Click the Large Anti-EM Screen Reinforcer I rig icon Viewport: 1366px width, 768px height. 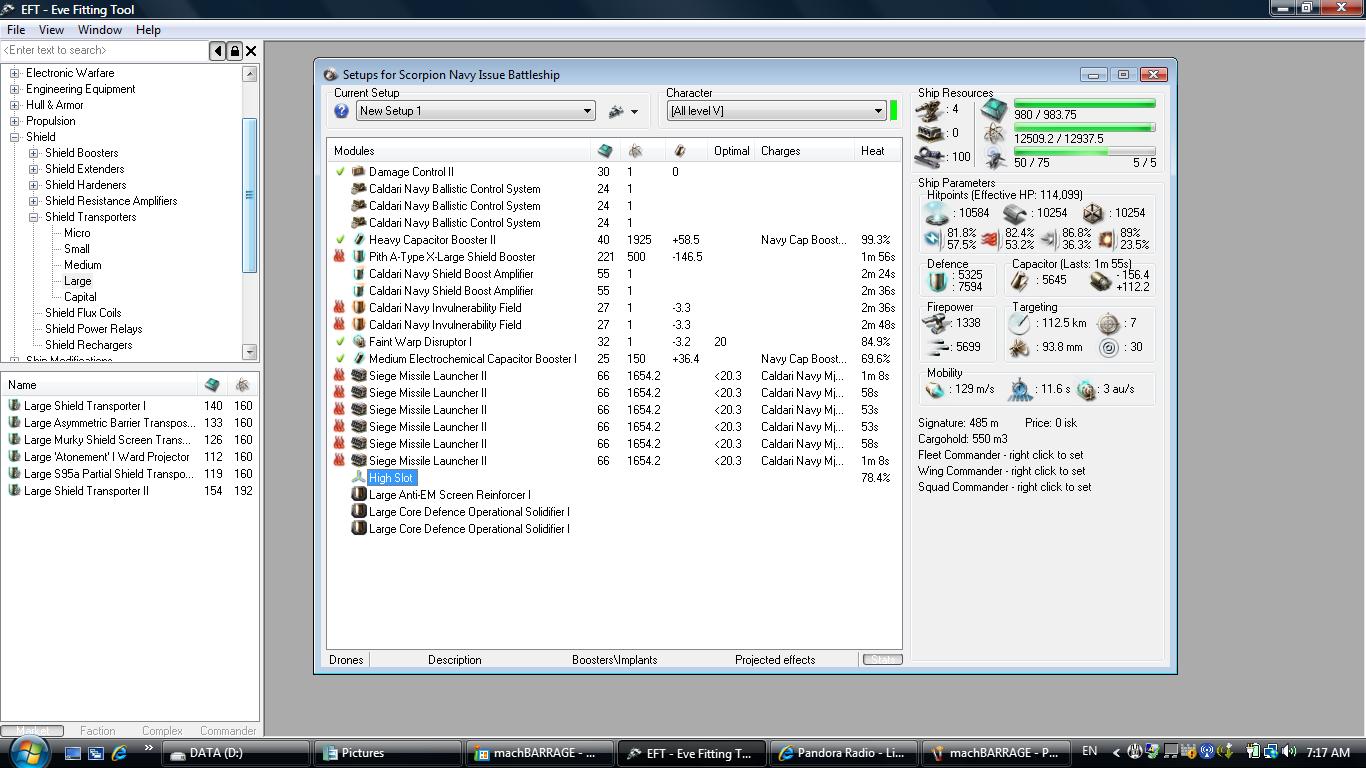pos(358,495)
